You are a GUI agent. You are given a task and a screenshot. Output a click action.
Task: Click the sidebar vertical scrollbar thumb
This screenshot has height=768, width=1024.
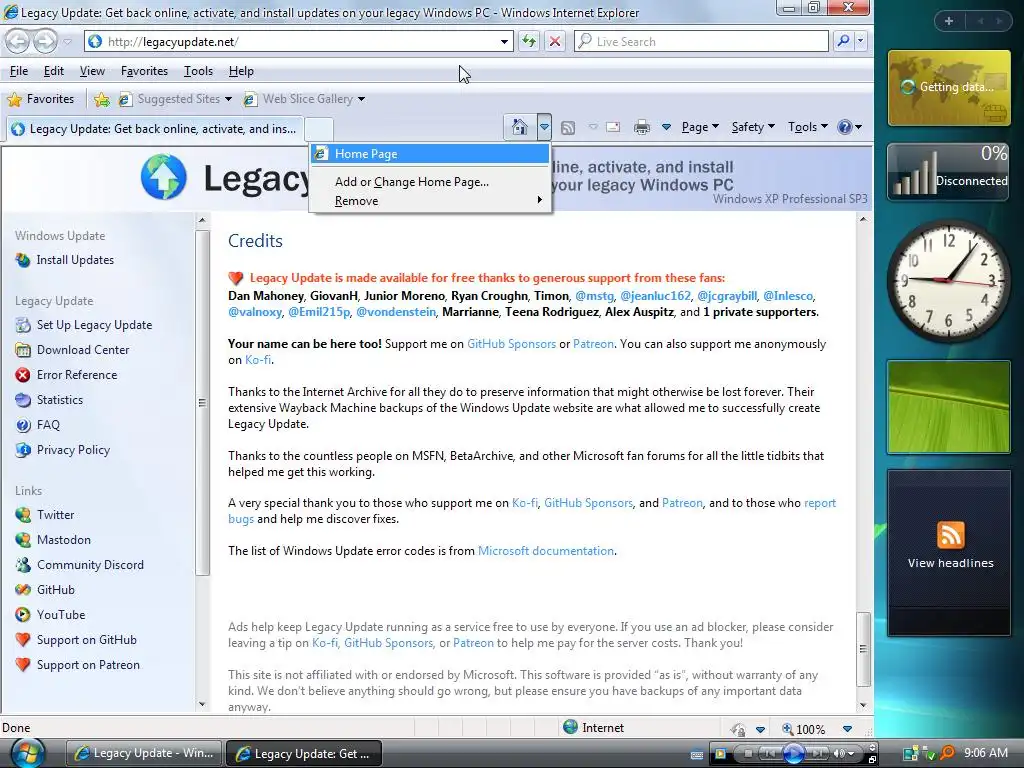[202, 403]
